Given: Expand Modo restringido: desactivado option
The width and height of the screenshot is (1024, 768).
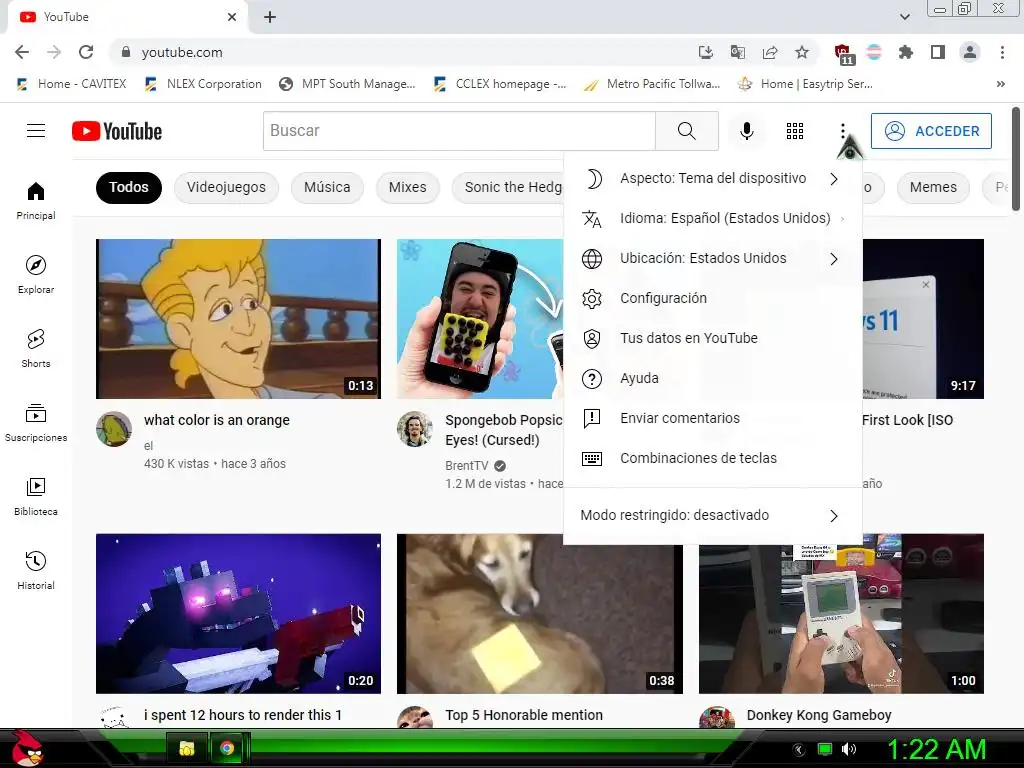Looking at the screenshot, I should (712, 515).
